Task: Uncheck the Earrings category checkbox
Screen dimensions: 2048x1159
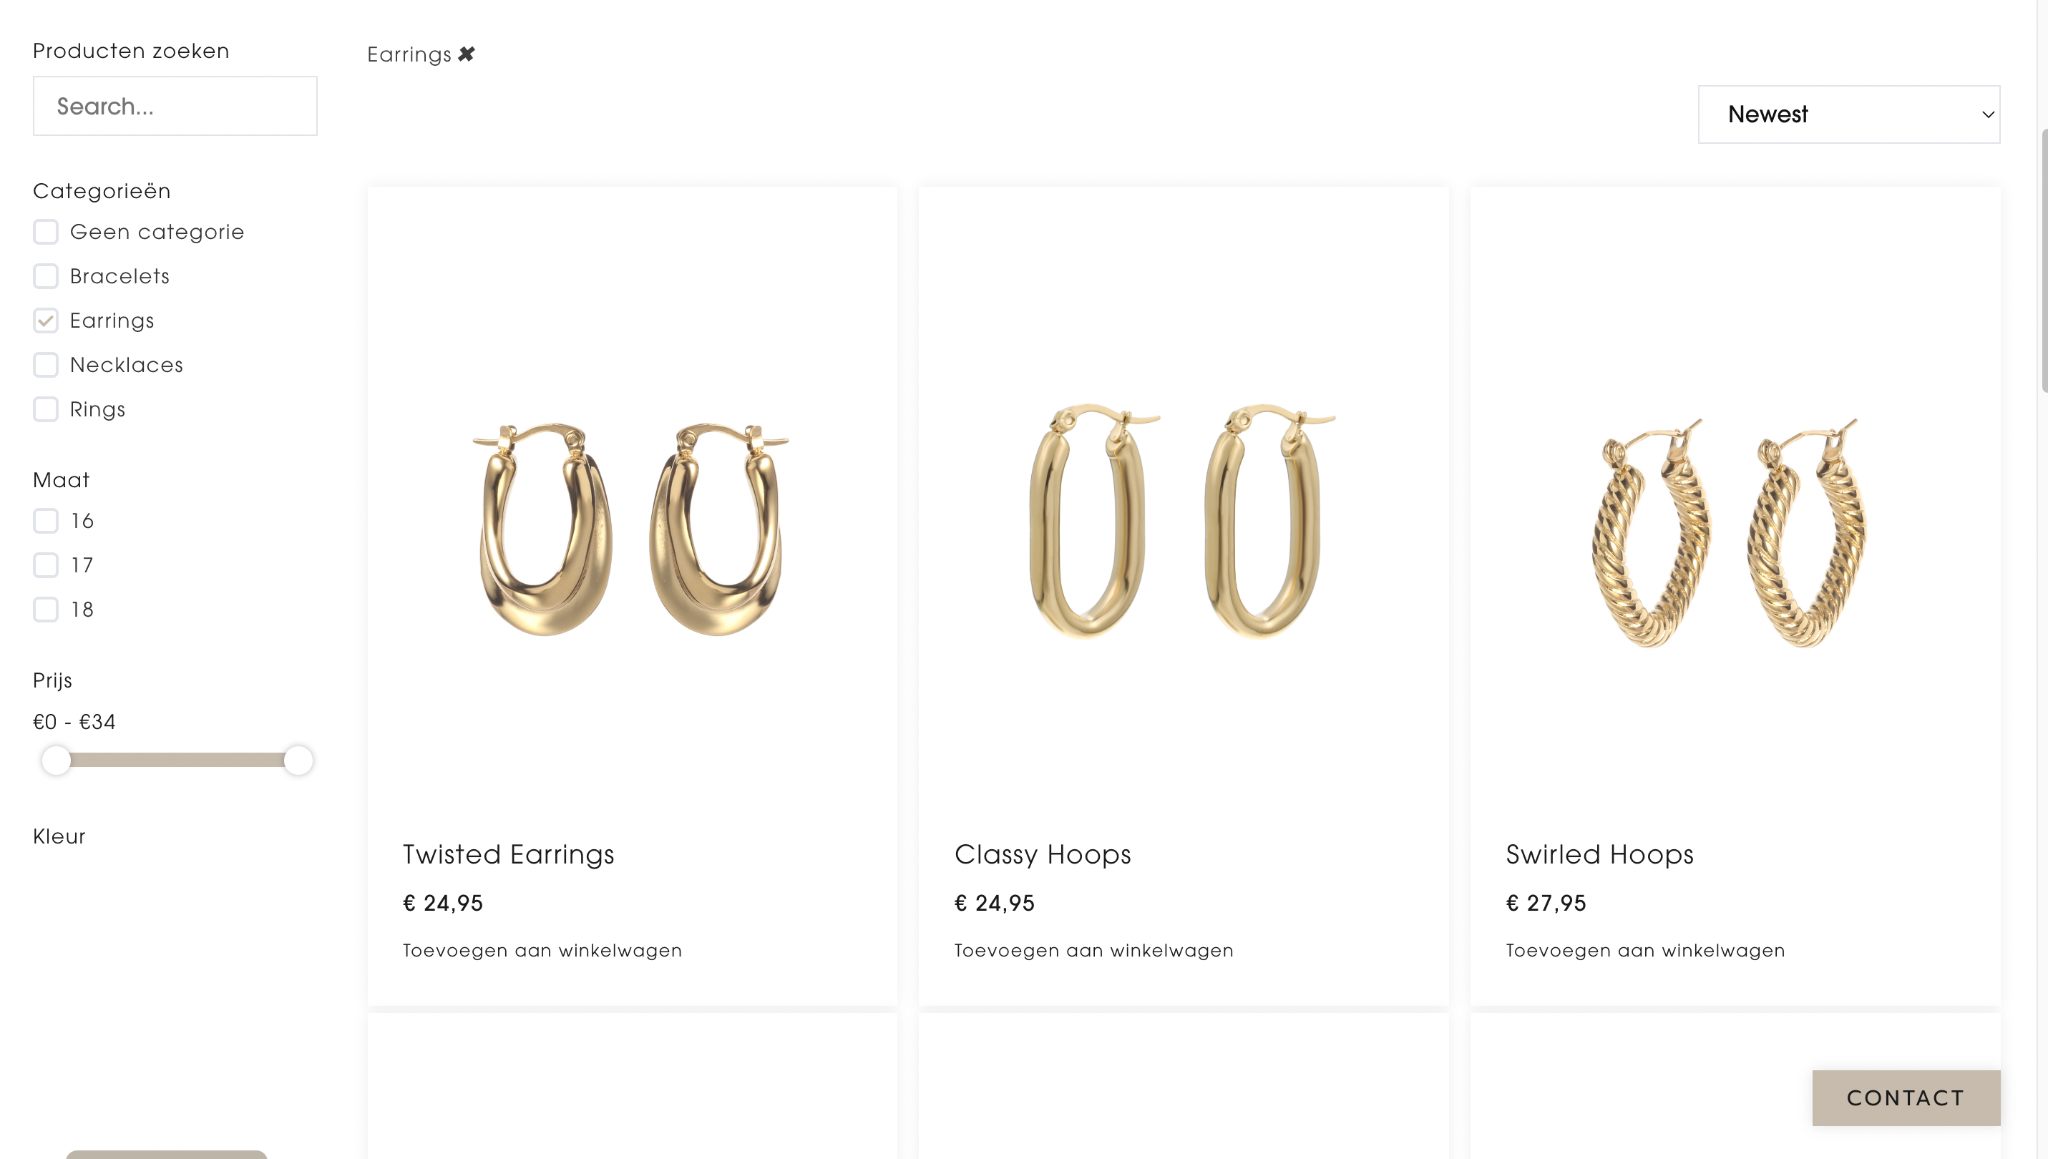Action: [x=46, y=321]
